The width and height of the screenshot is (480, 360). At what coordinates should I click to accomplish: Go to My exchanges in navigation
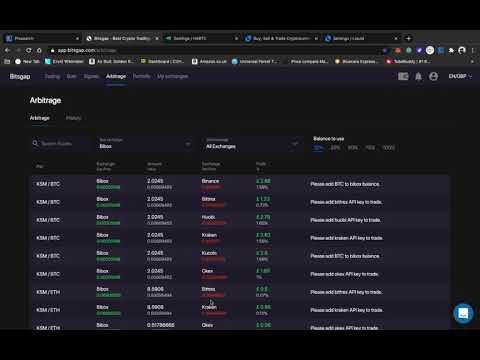click(x=173, y=76)
